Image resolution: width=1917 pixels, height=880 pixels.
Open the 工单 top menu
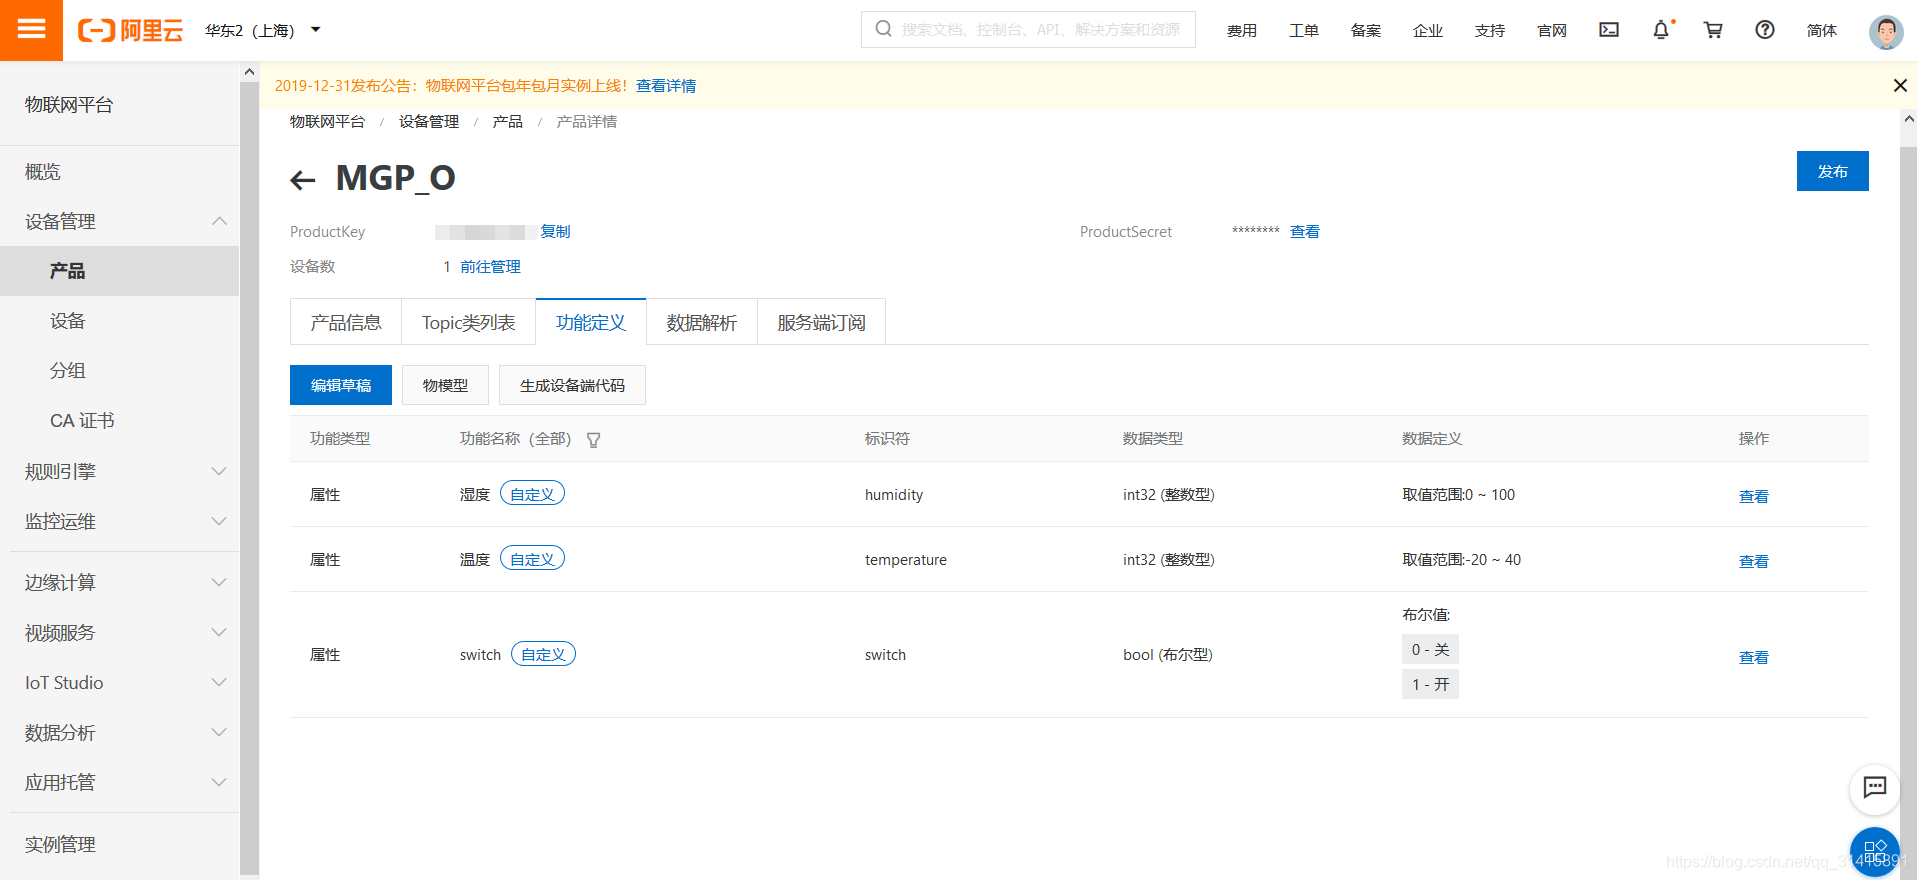[1304, 31]
